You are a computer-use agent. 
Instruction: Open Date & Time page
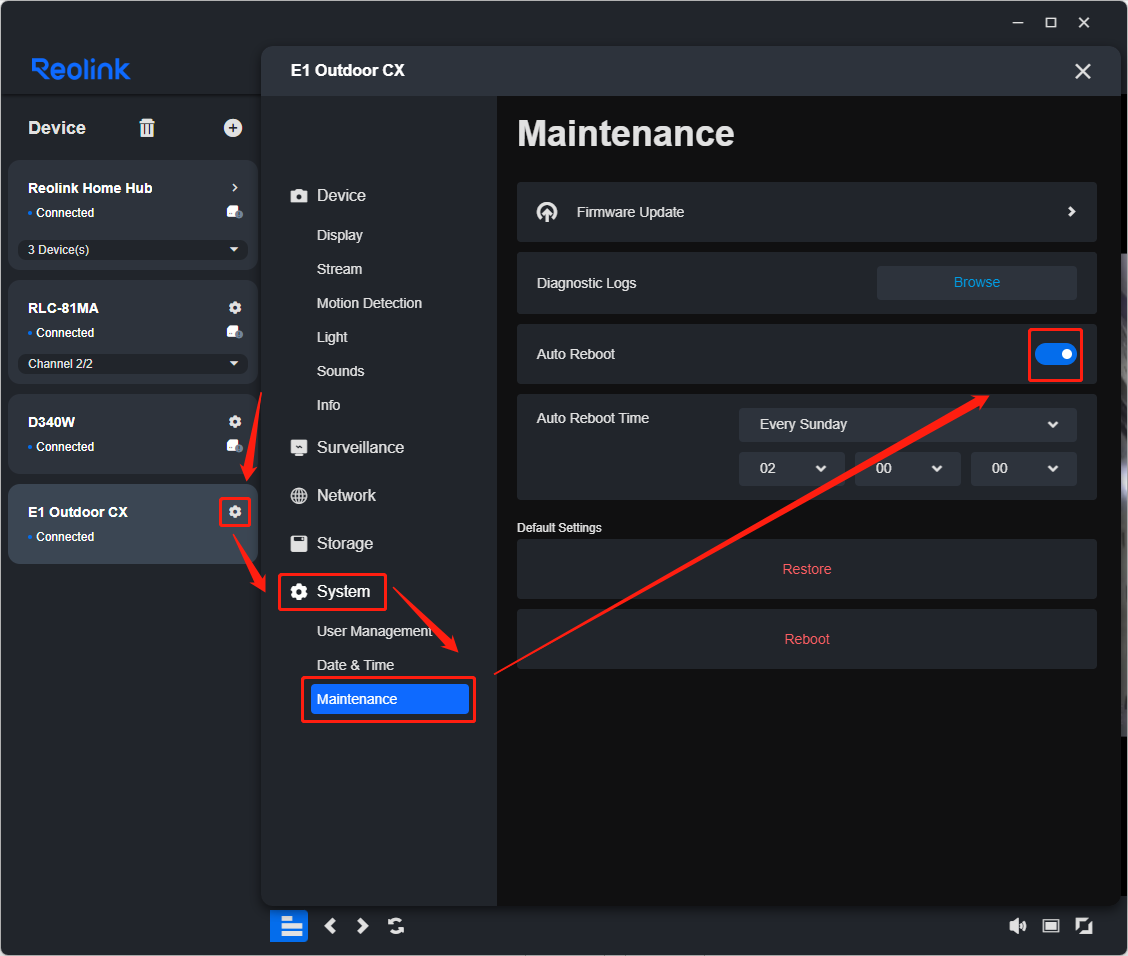pos(355,665)
